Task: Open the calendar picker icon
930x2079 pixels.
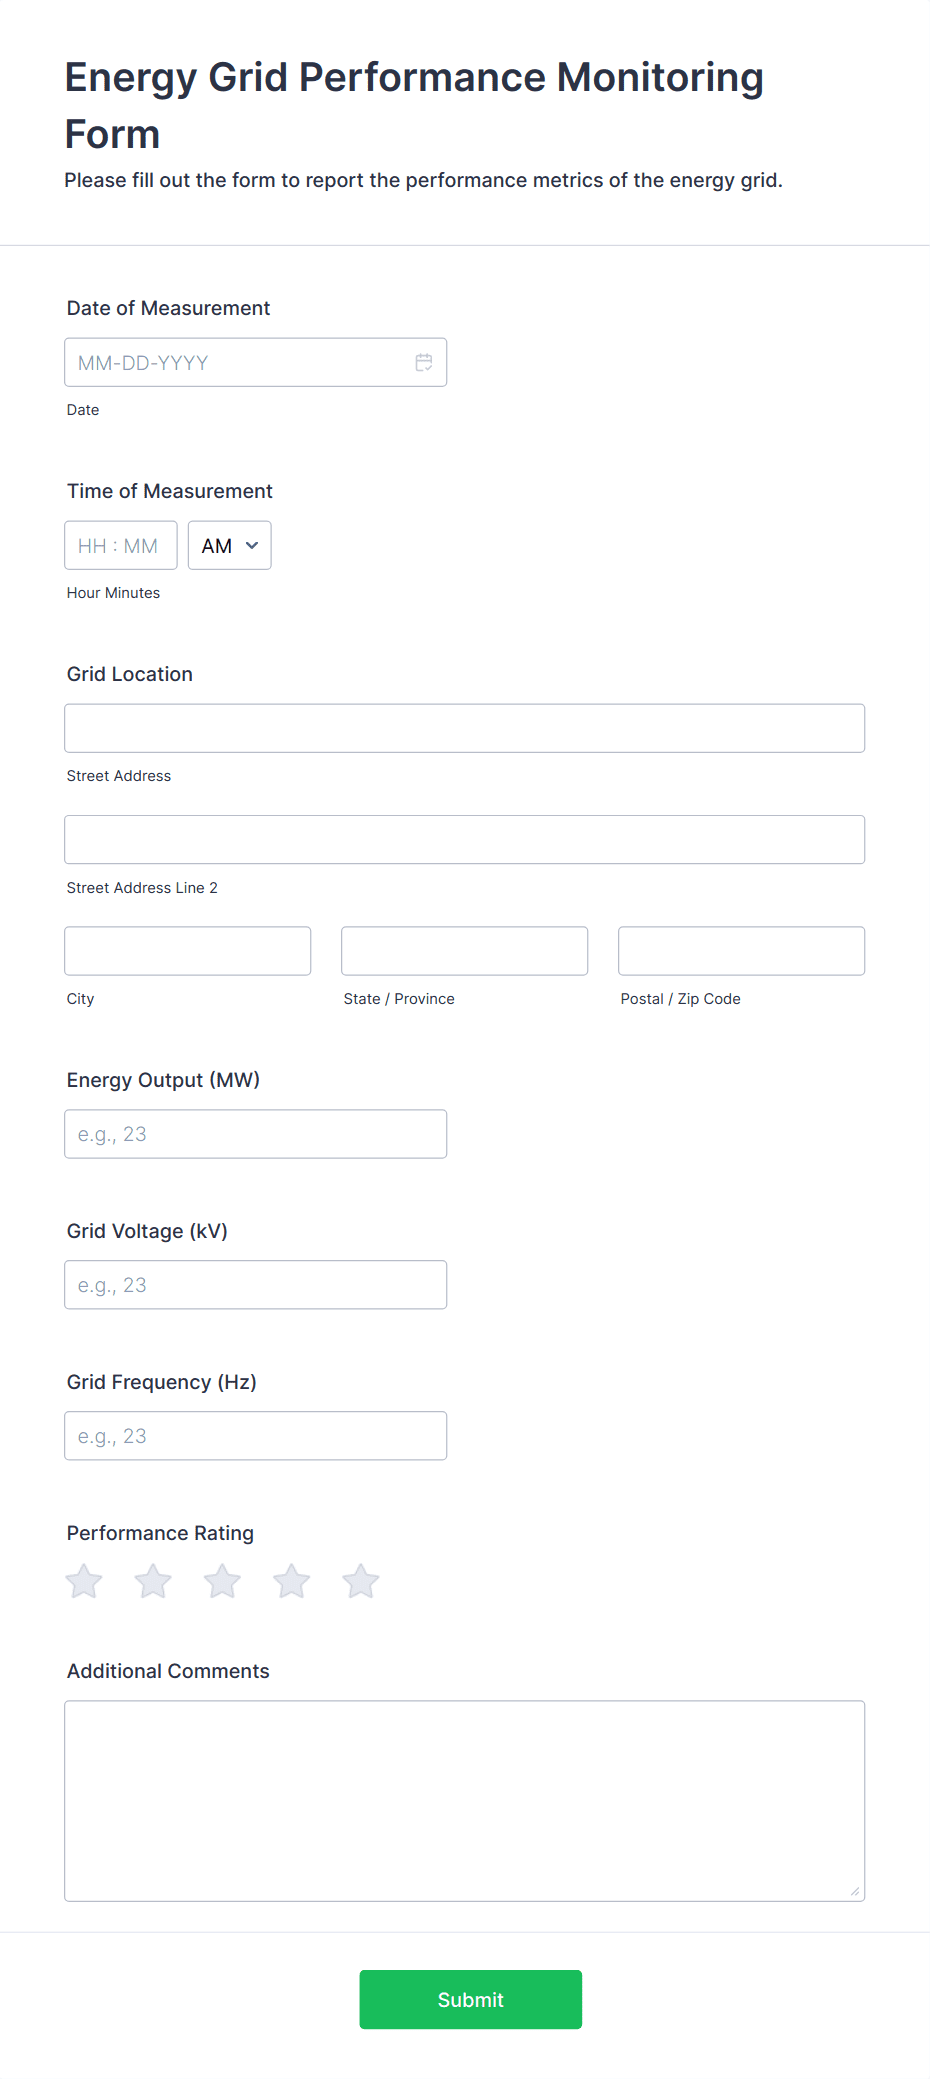Action: 424,362
